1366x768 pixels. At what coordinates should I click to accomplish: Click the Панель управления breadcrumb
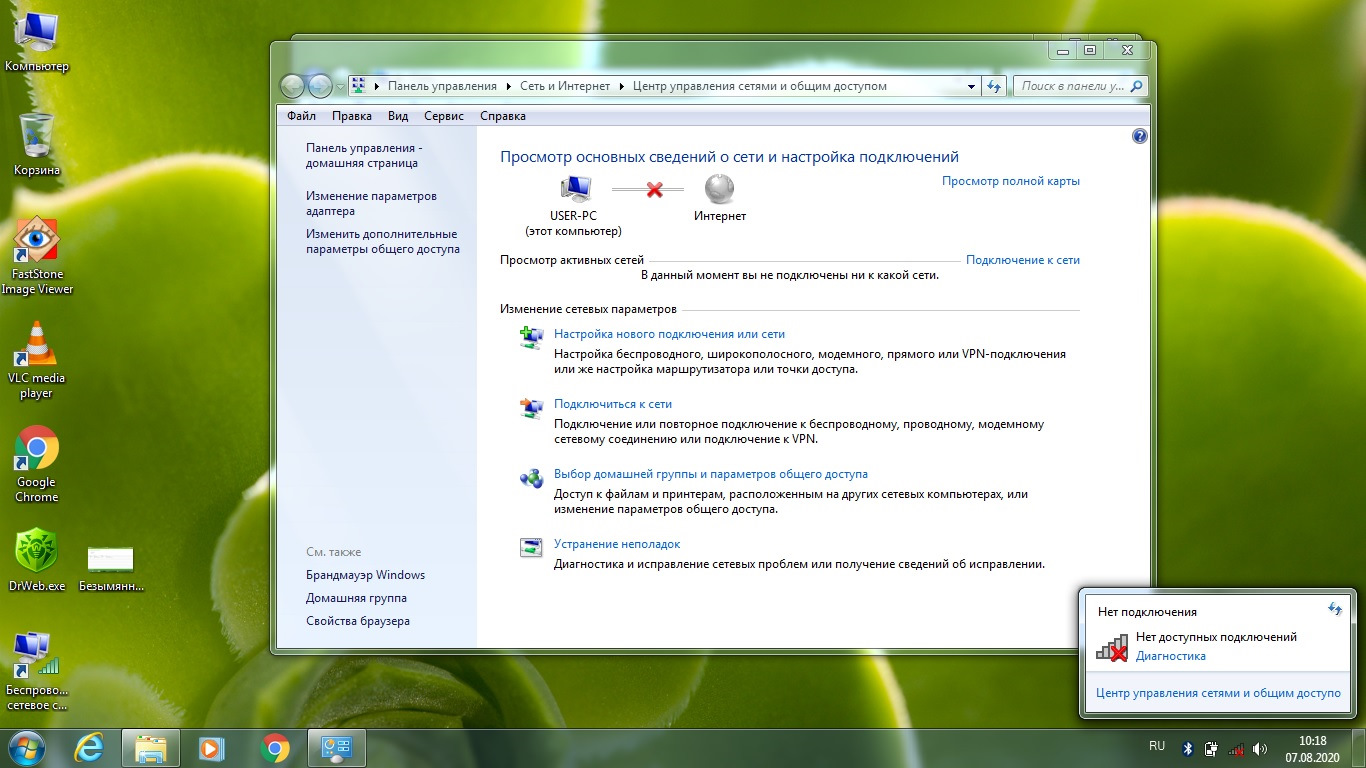tap(442, 87)
